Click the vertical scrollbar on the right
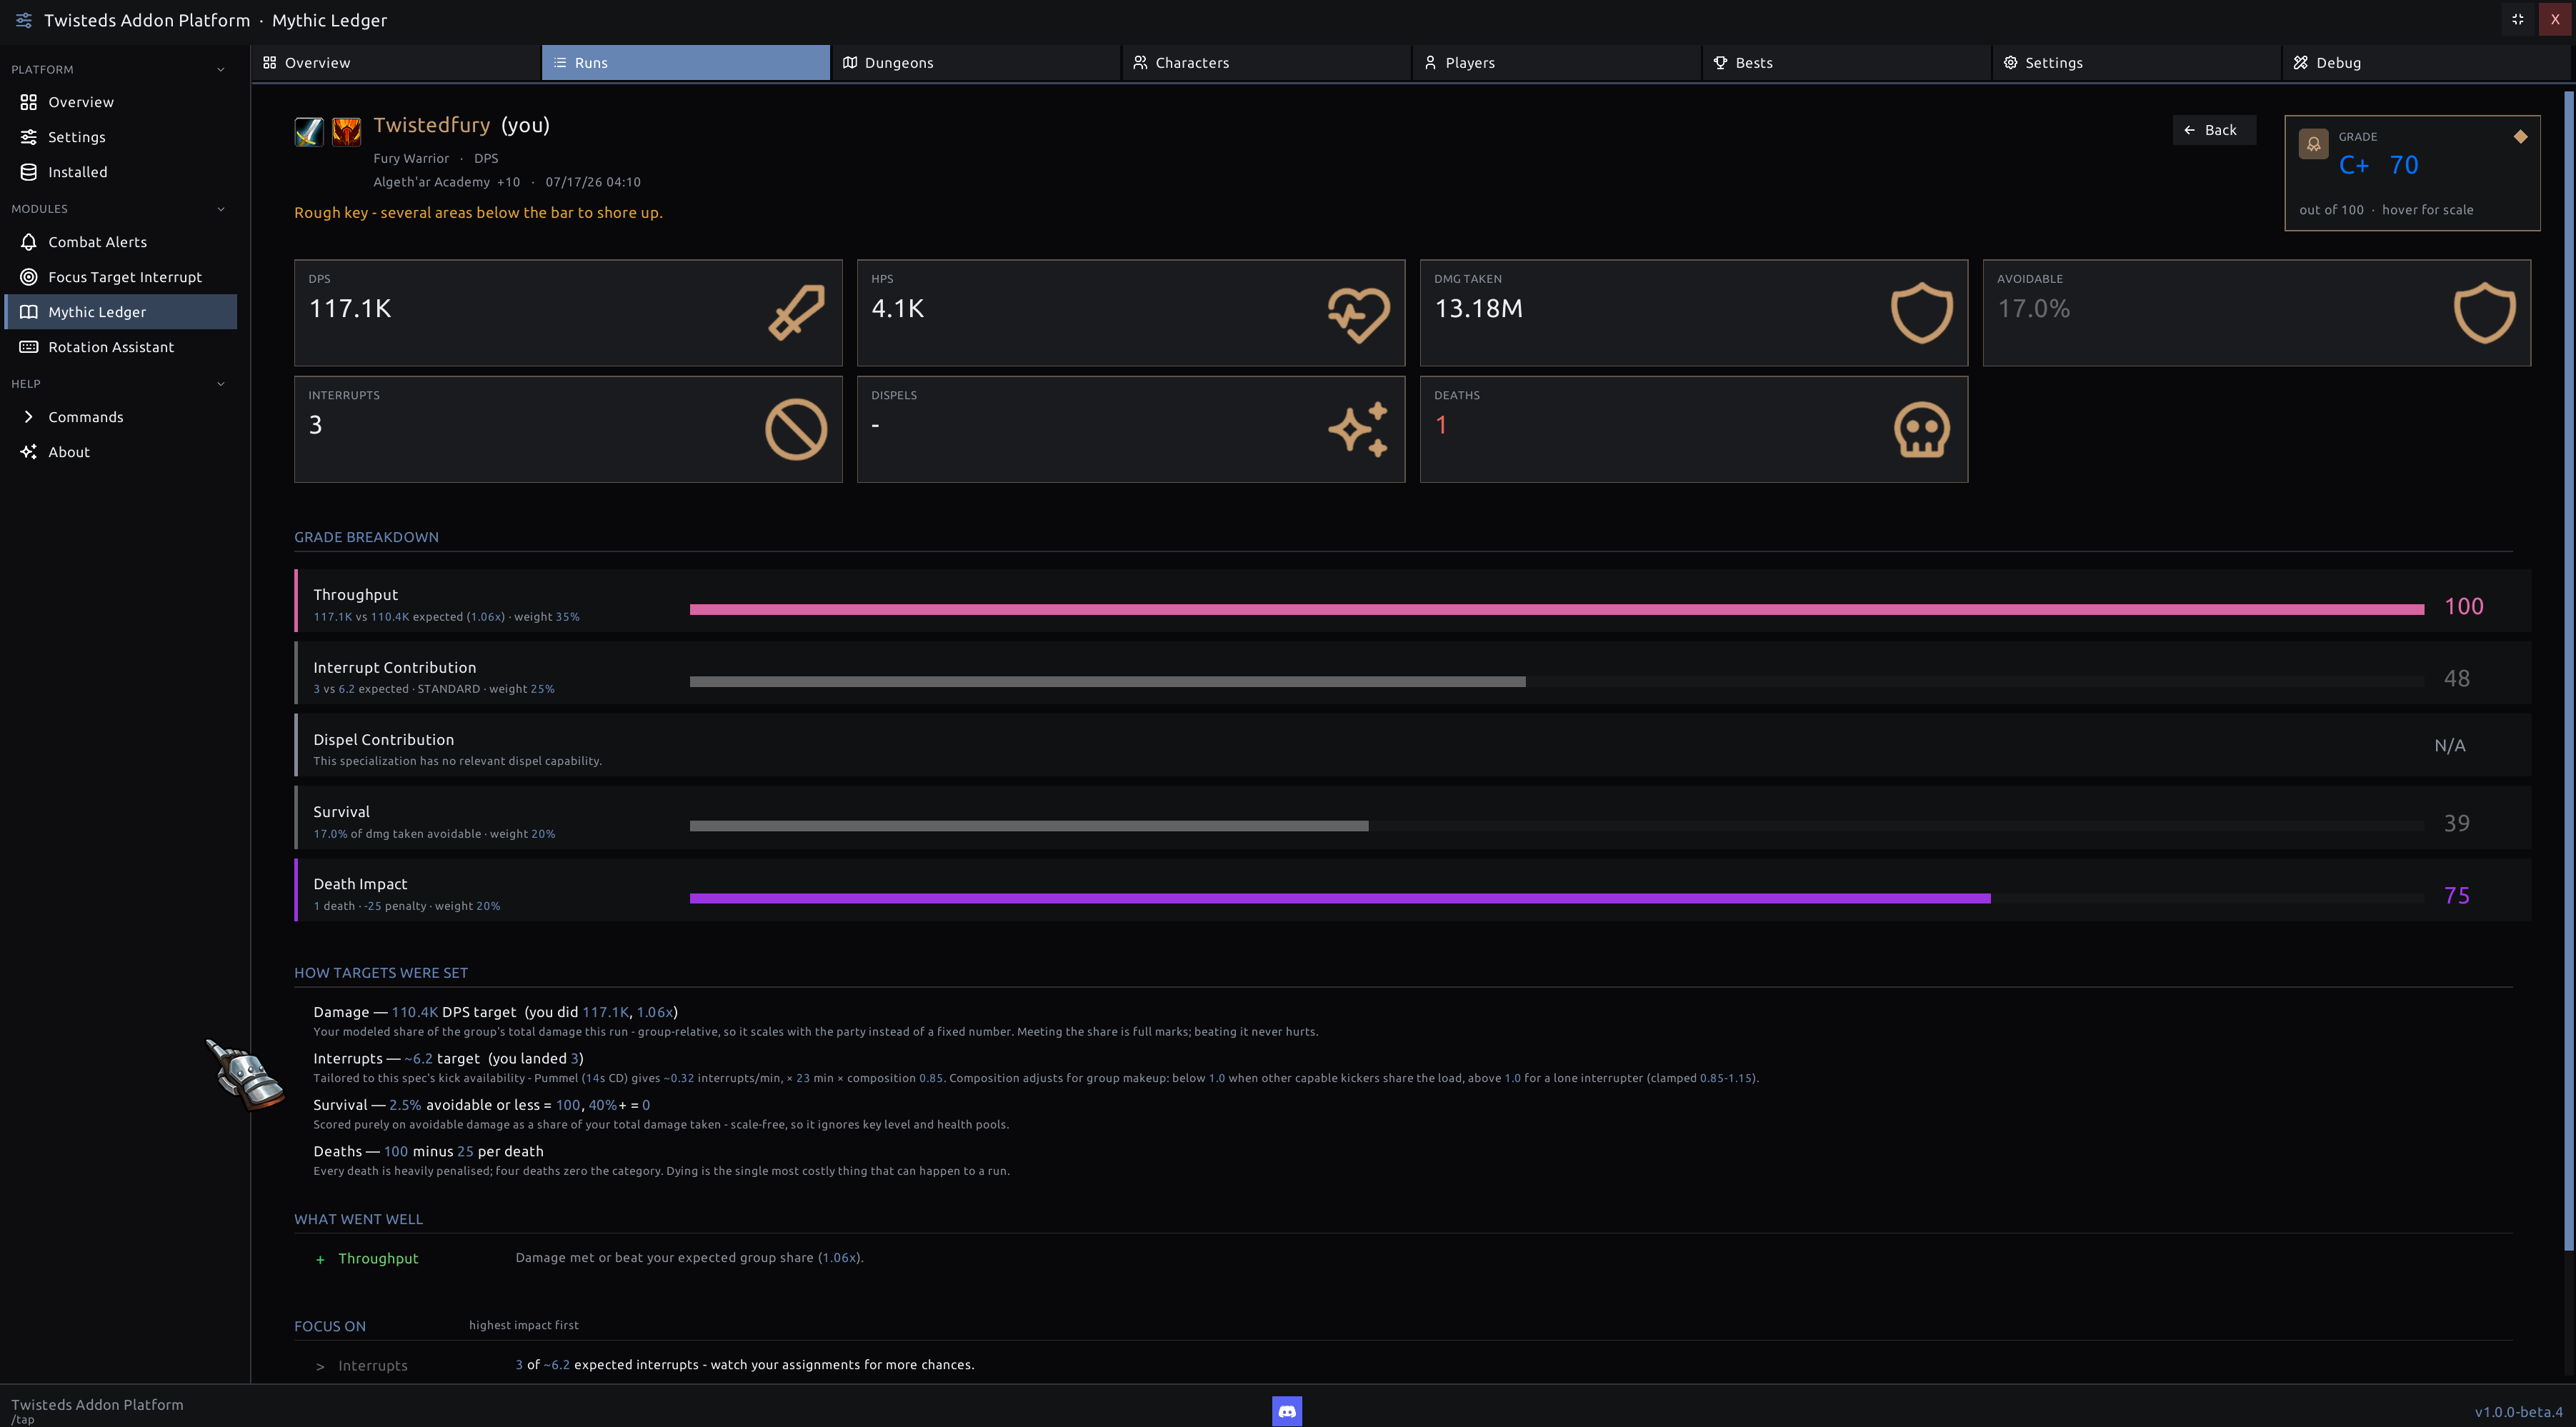This screenshot has height=1427, width=2576. click(2568, 670)
